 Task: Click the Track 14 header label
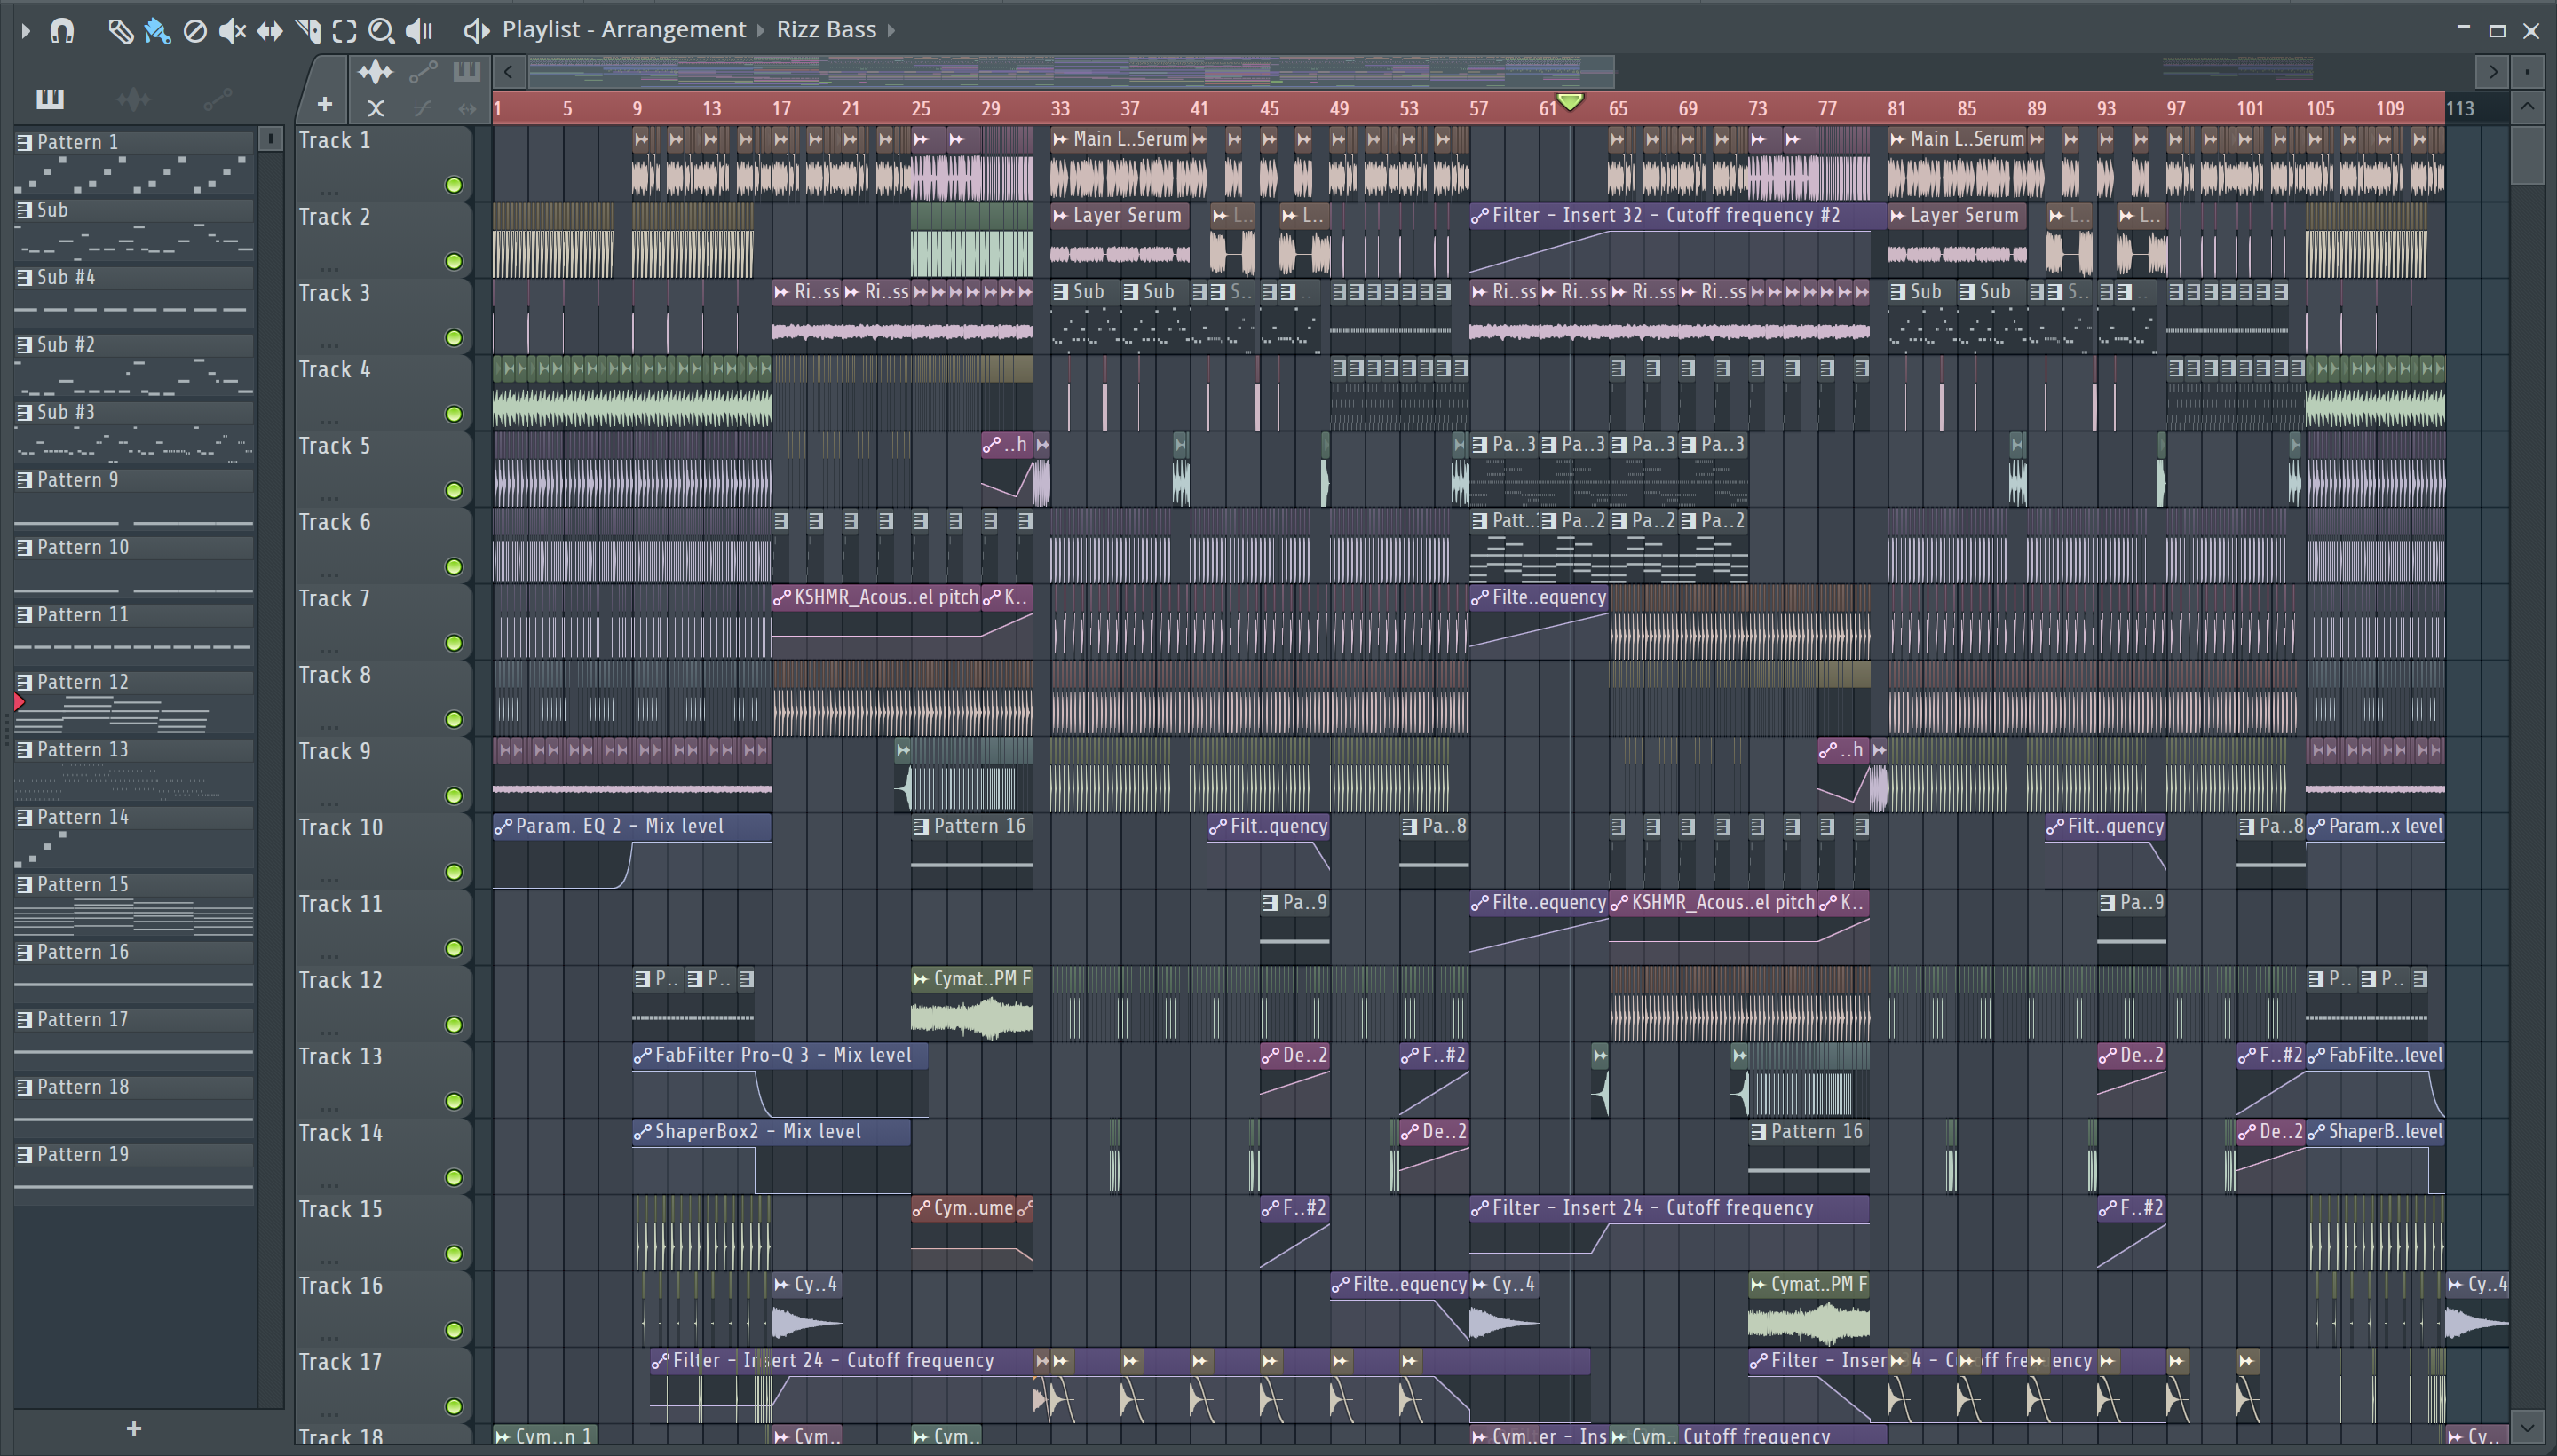341,1133
